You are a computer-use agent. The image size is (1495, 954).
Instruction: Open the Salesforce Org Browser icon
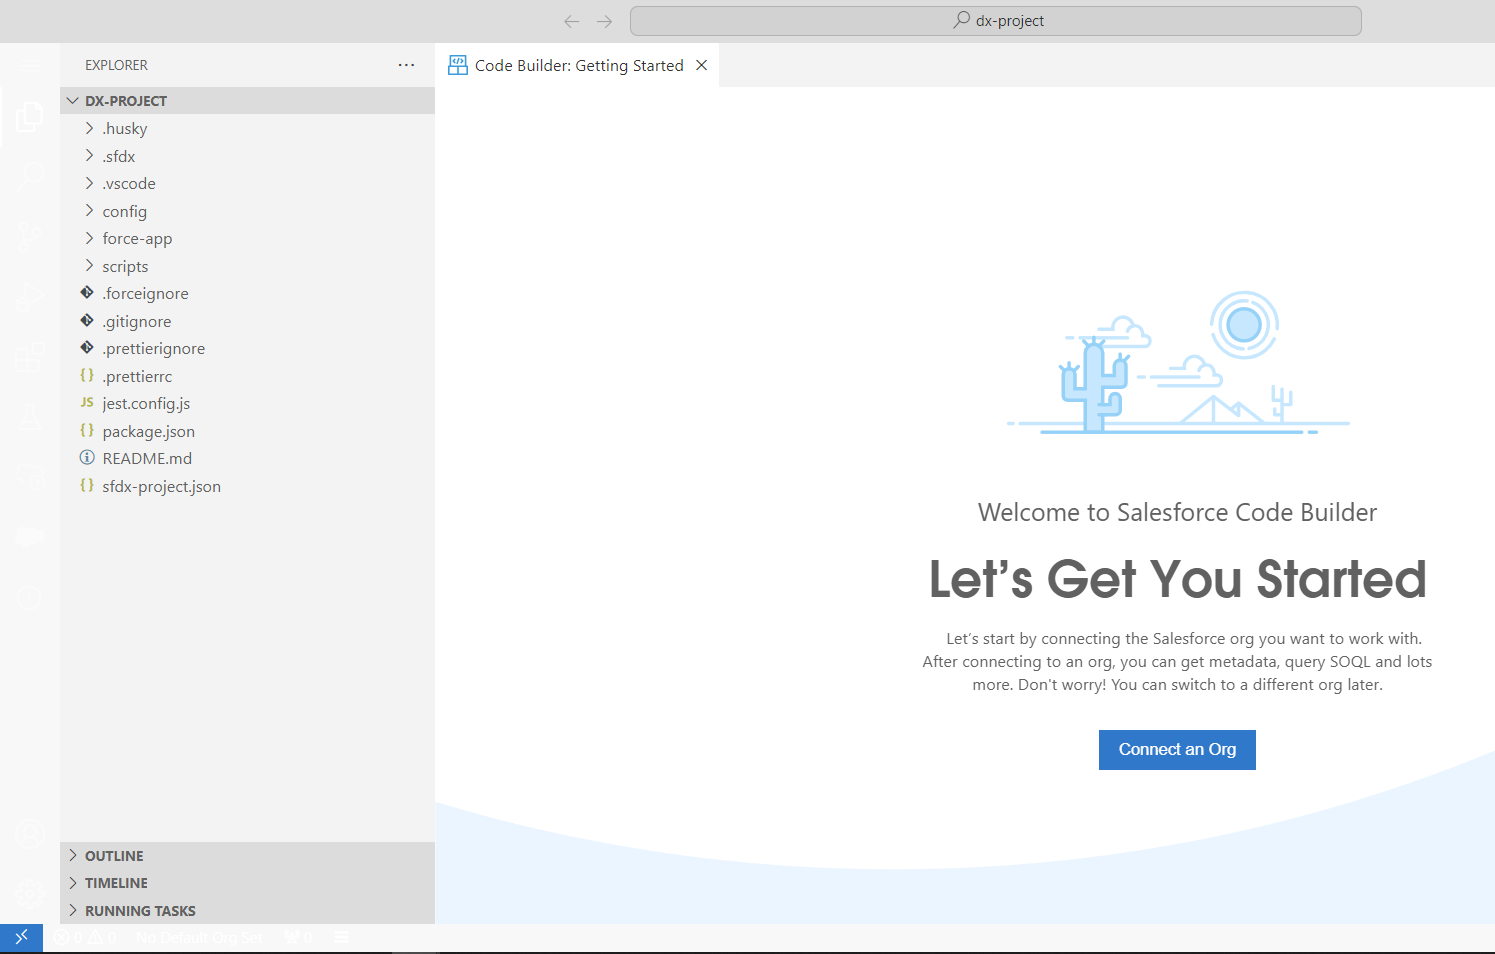[x=30, y=477]
